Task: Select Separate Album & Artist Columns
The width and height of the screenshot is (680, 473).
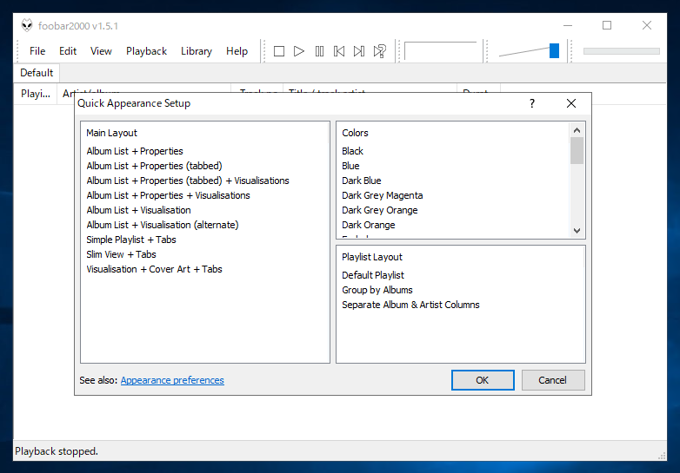Action: tap(411, 305)
